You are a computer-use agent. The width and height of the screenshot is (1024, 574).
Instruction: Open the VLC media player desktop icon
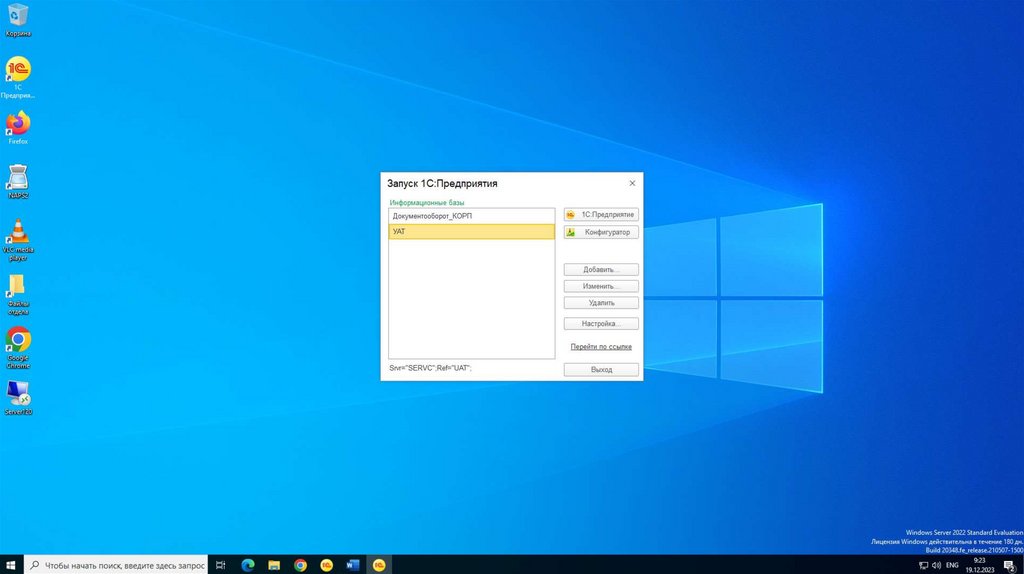[18, 232]
